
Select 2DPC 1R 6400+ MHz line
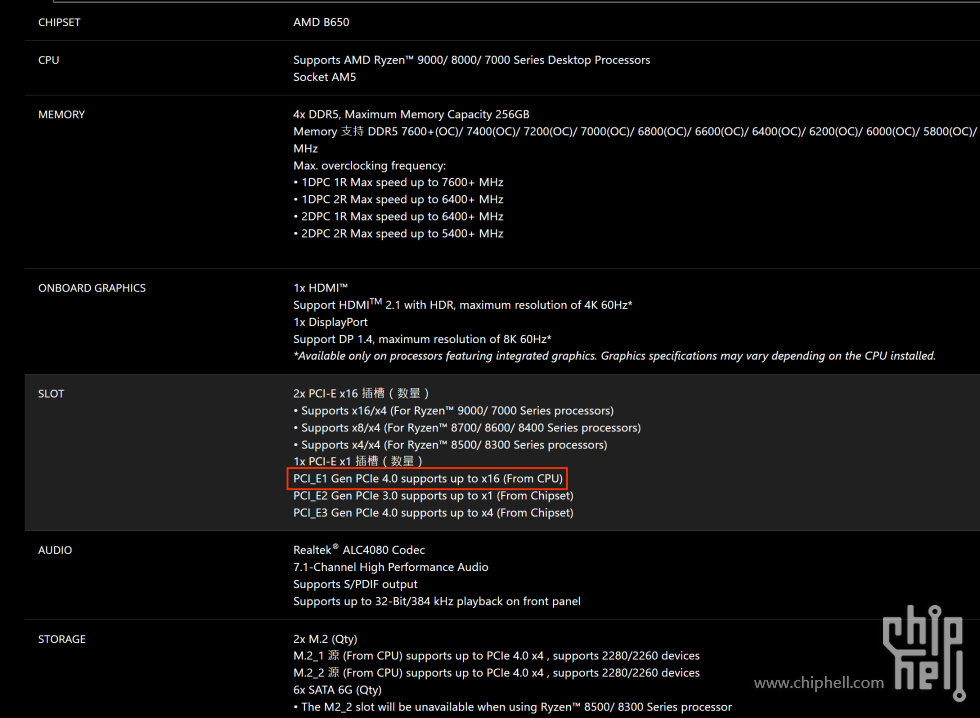[x=398, y=216]
